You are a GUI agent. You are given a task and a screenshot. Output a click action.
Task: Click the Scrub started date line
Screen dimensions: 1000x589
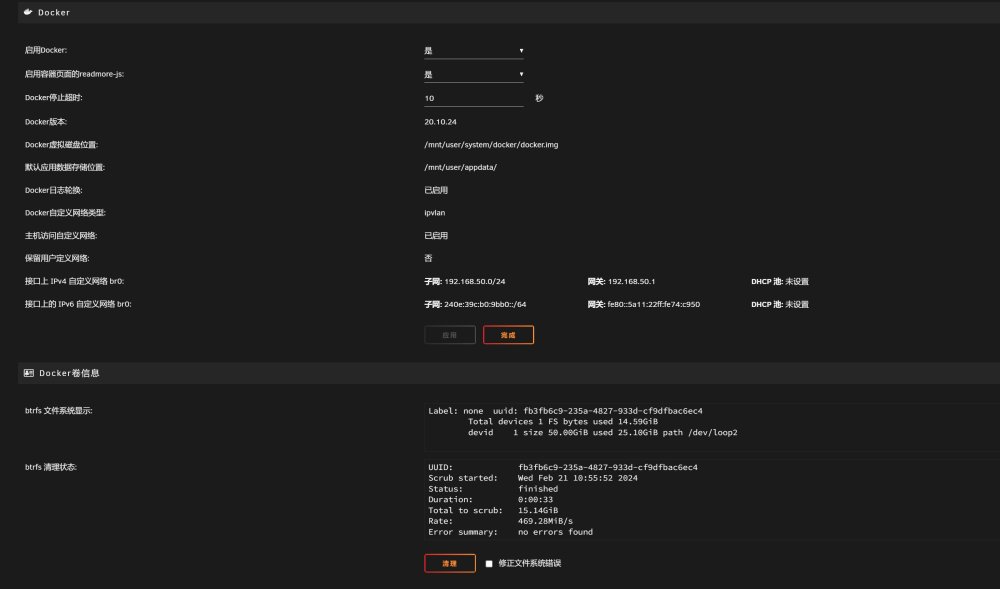coord(533,478)
